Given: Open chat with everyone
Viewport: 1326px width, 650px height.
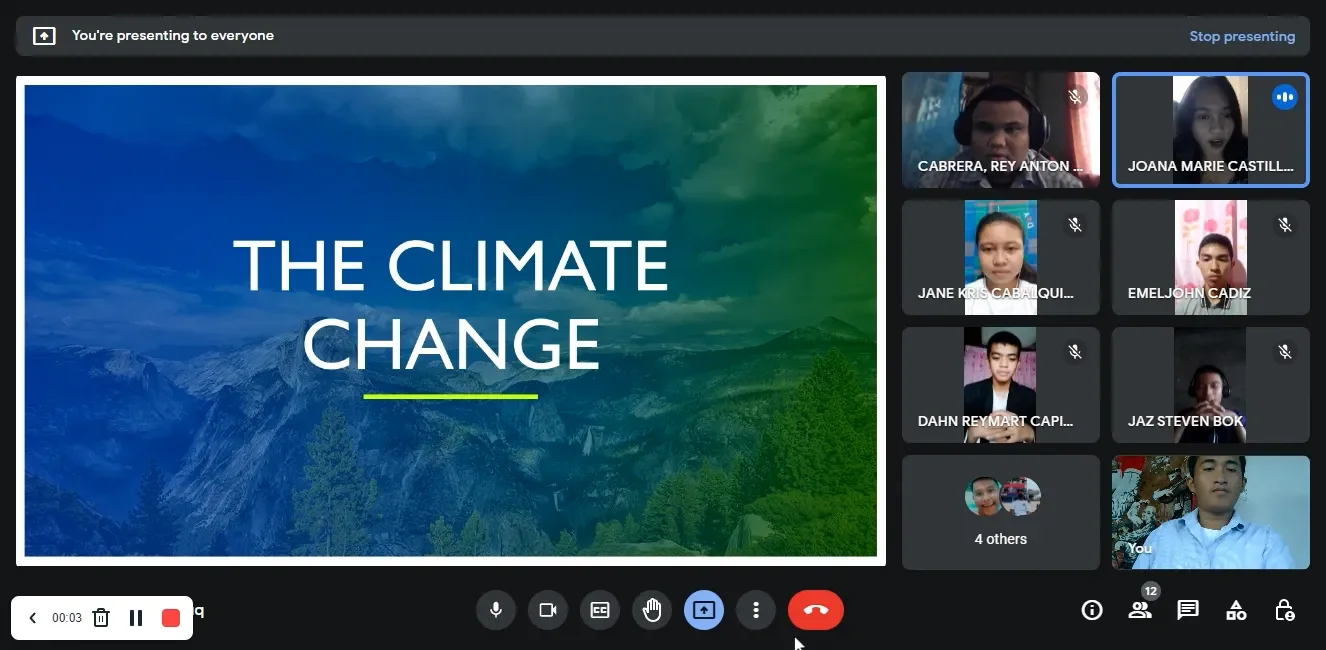Looking at the screenshot, I should pyautogui.click(x=1188, y=610).
